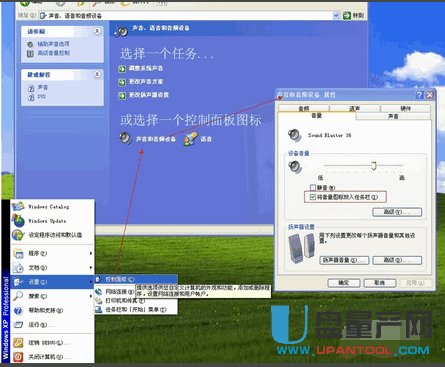445x367 pixels.
Task: Collapse the 疑难解答 panel with its chevron
Action: (97, 74)
